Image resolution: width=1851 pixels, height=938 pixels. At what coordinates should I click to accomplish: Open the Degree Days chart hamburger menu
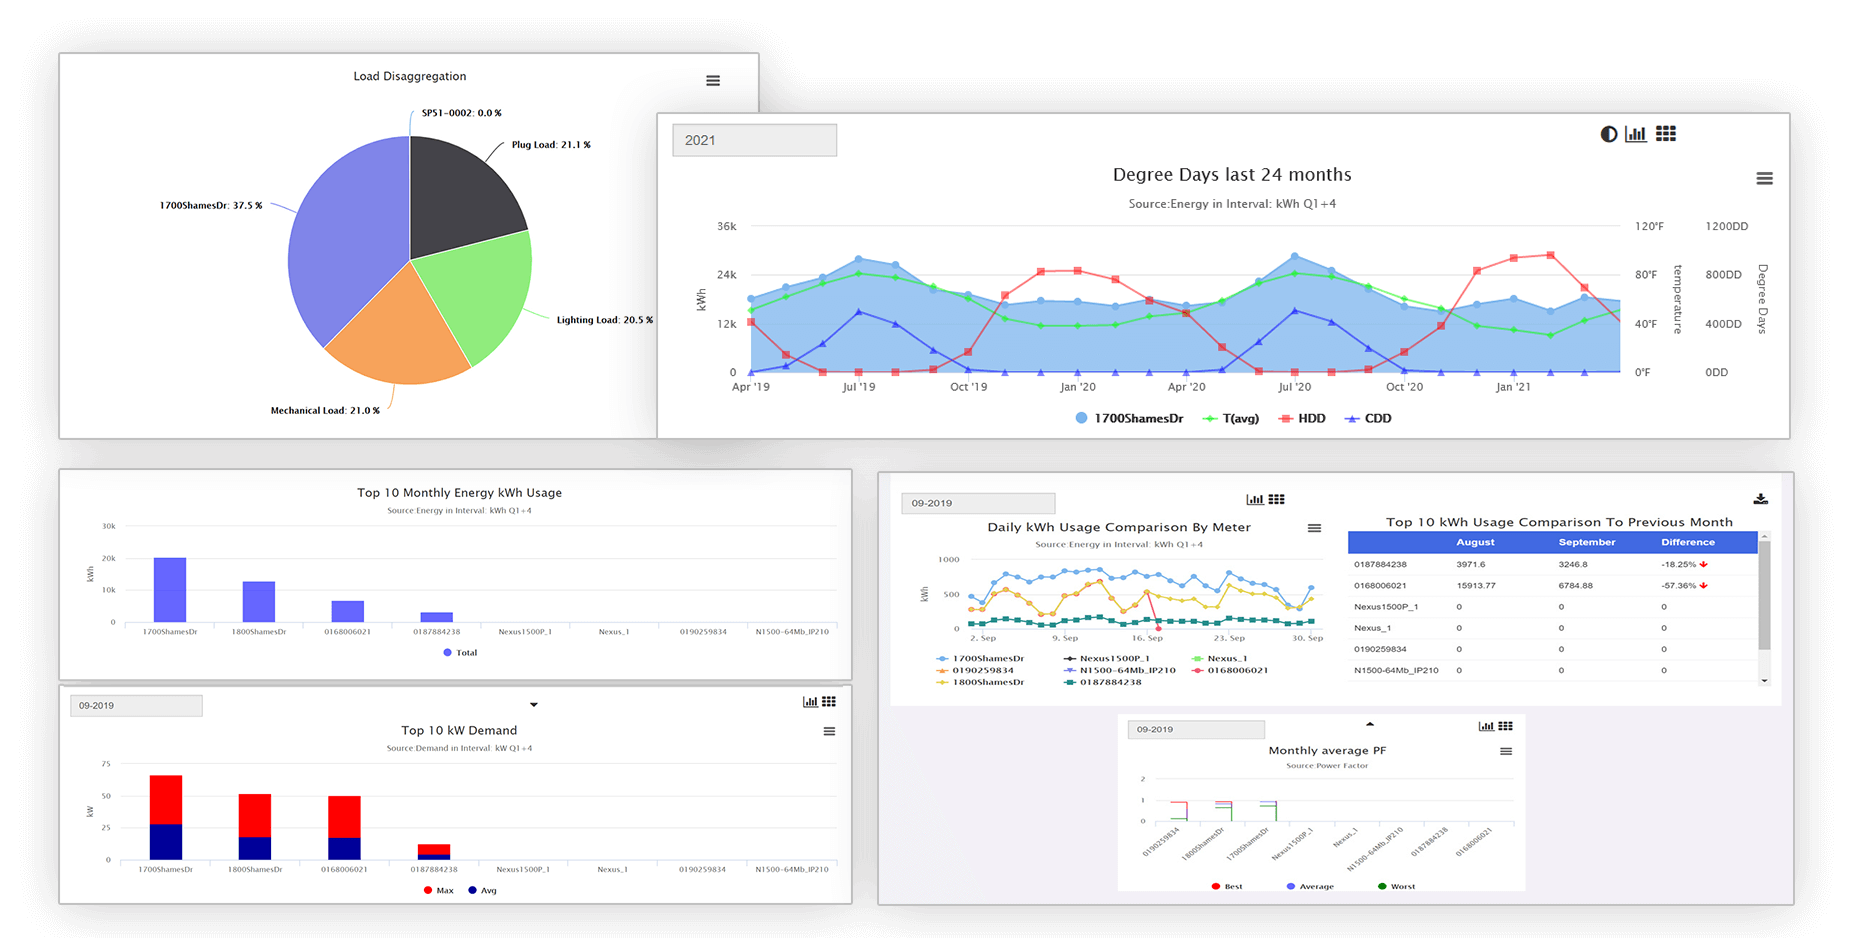pyautogui.click(x=1764, y=178)
